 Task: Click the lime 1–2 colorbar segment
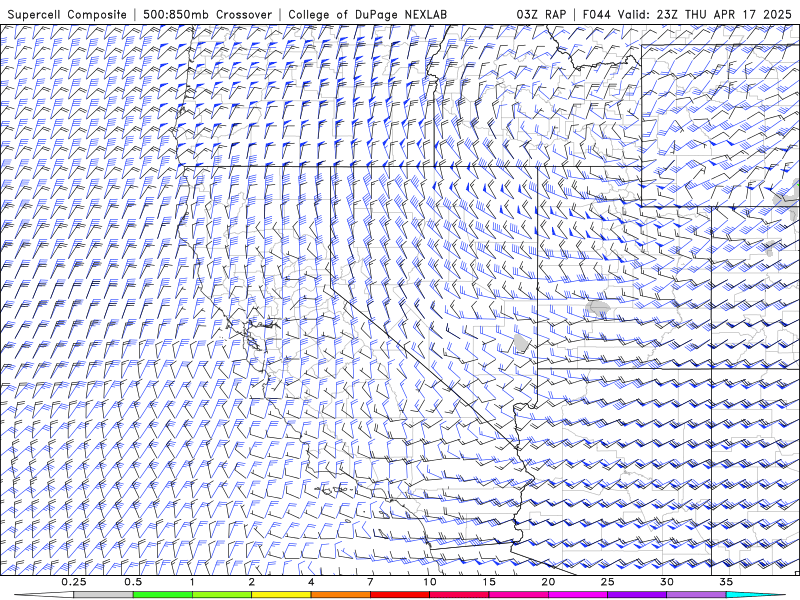tap(221, 595)
